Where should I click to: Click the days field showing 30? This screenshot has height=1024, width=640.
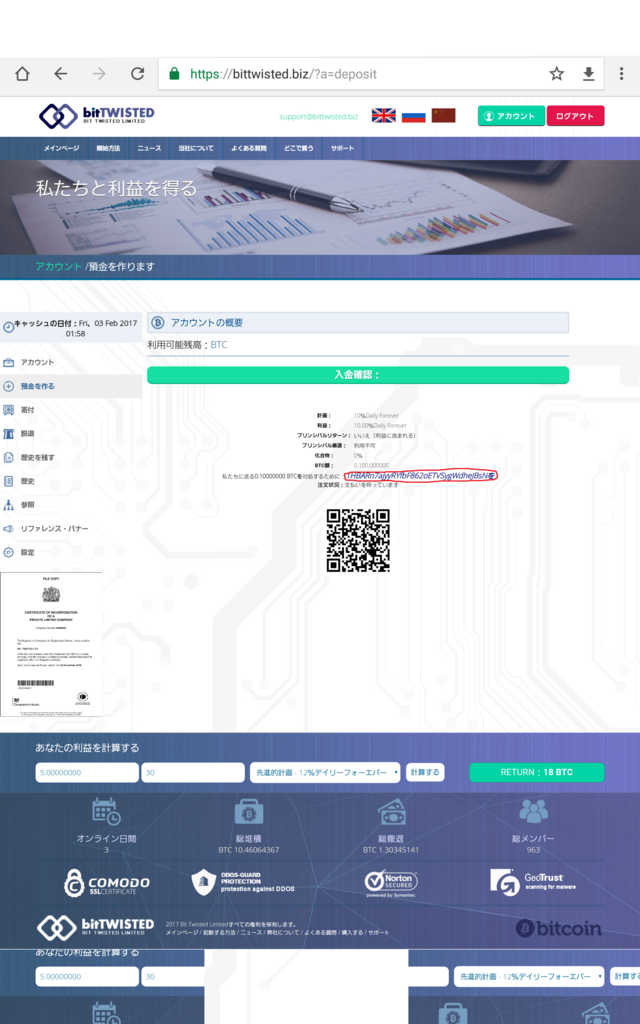(193, 773)
